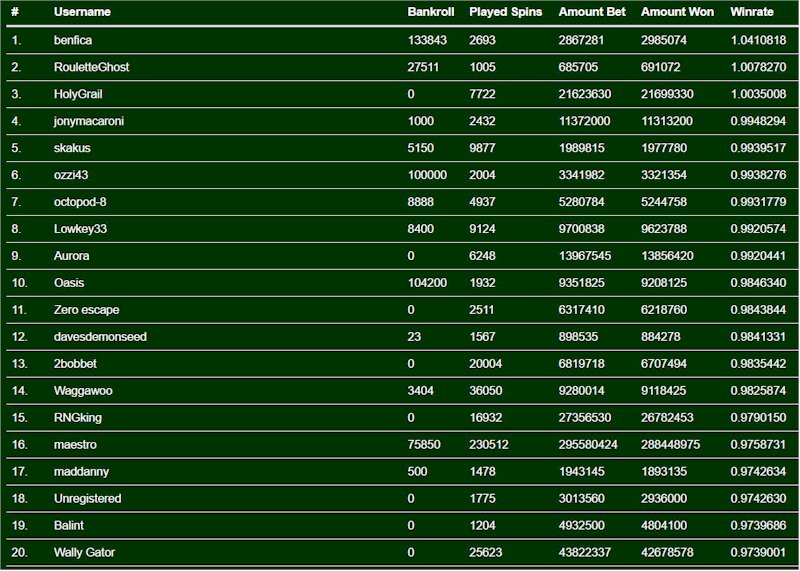The height and width of the screenshot is (571, 800).
Task: Select username Wally Gator
Action: [x=84, y=553]
